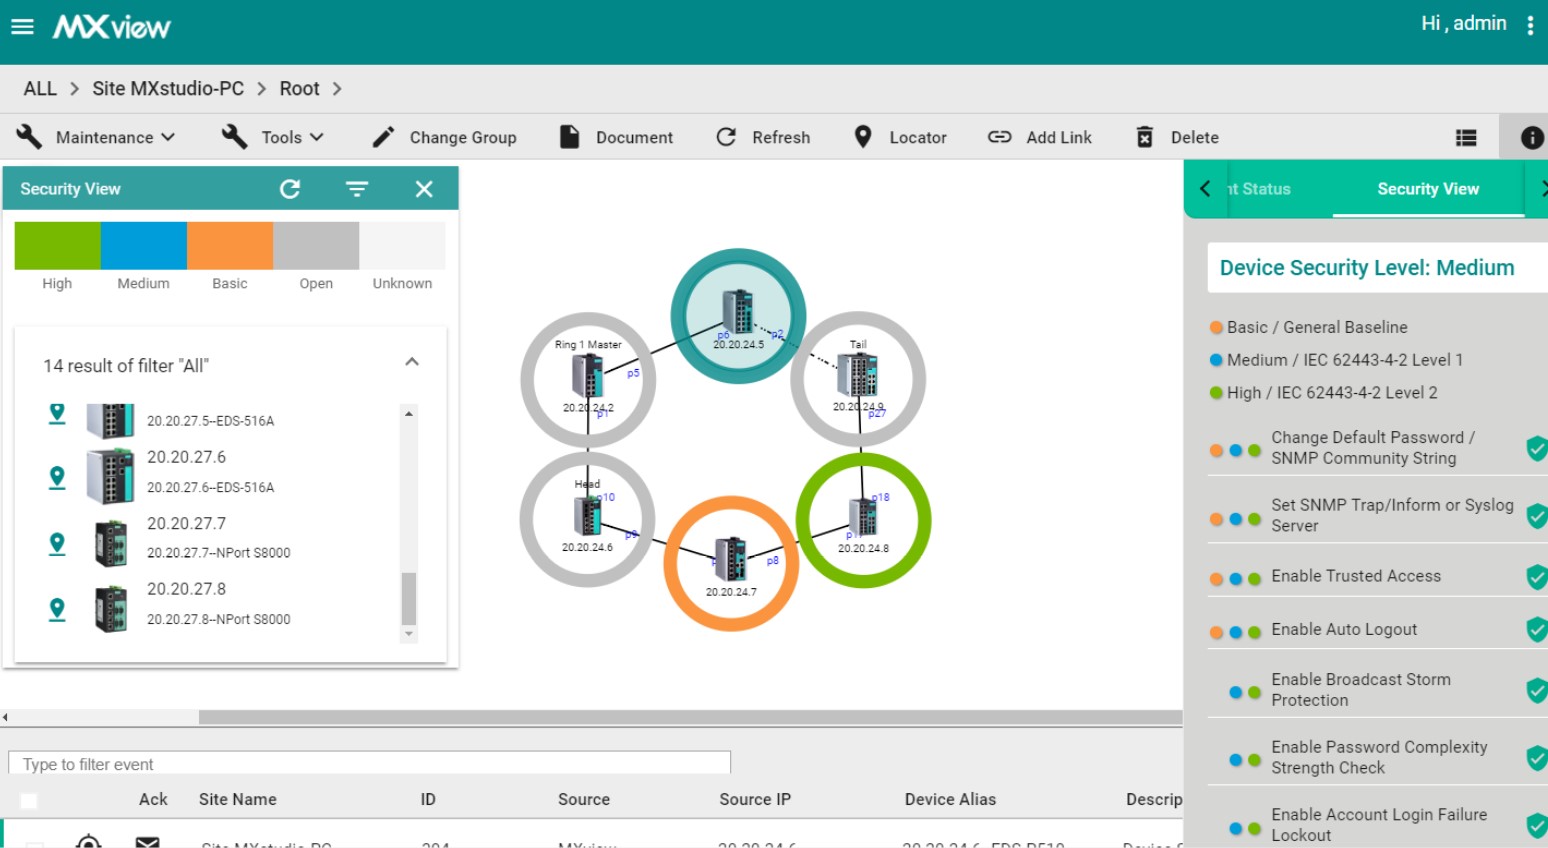Open the admin options kebab menu

(x=1530, y=25)
